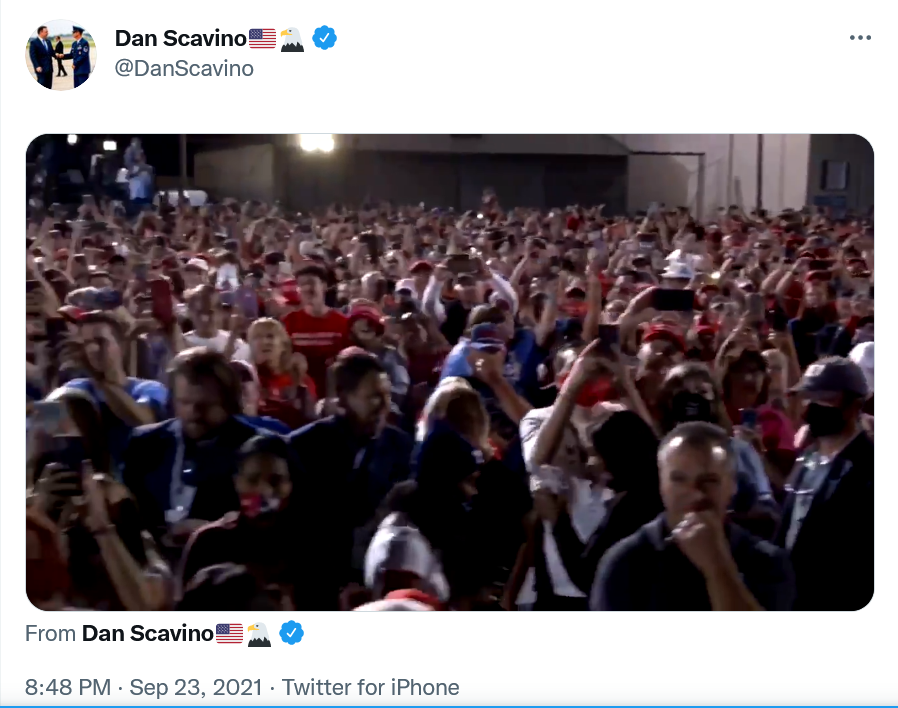Open the Dan Scavino display name in header
This screenshot has width=898, height=708.
(x=180, y=38)
